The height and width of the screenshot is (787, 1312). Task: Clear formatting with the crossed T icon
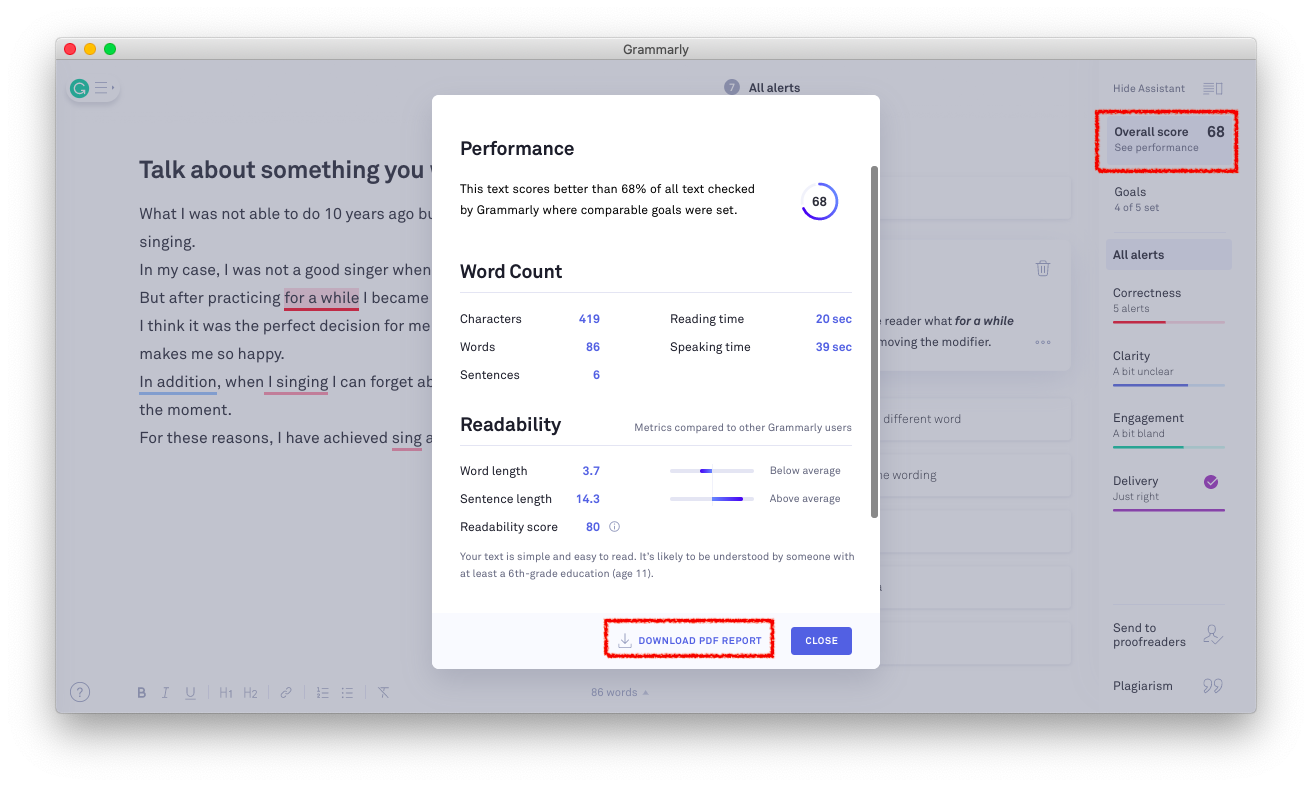coord(383,692)
